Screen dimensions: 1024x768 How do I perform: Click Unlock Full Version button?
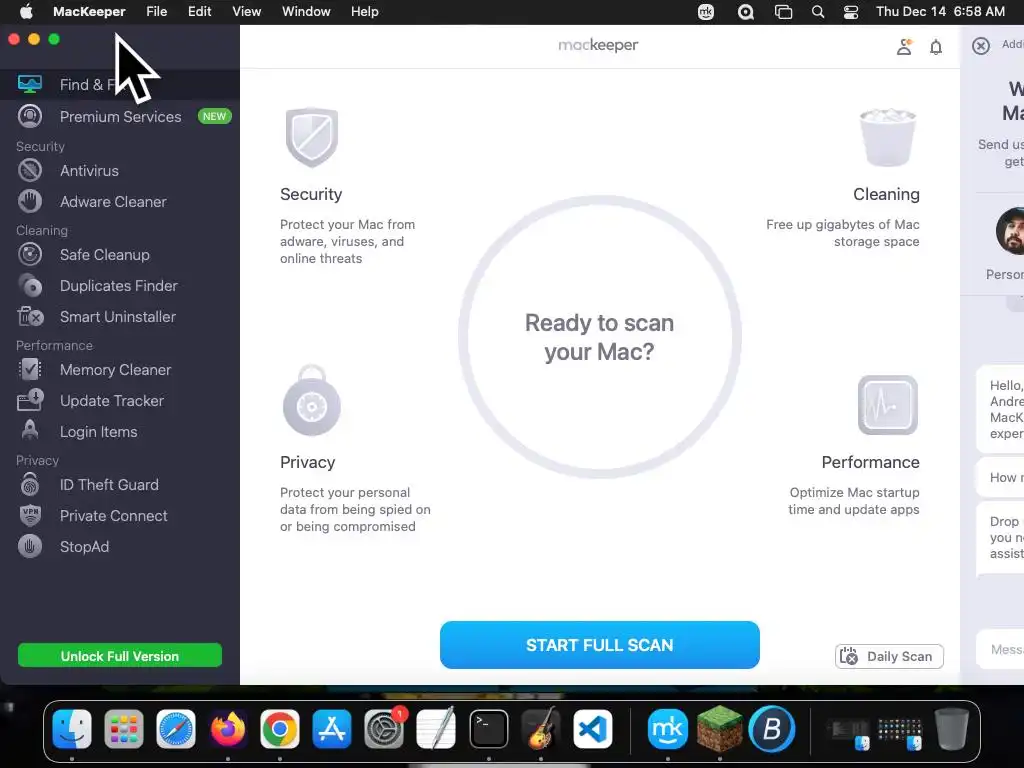pyautogui.click(x=120, y=656)
